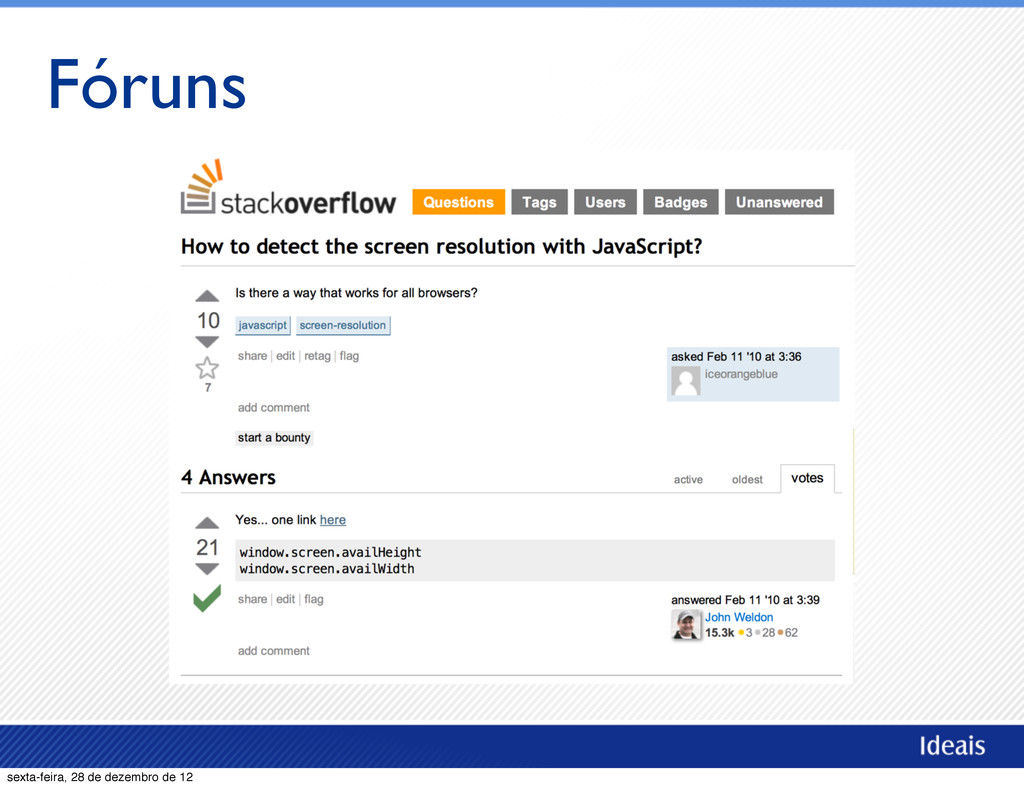Click the window.screen.availHeight code line
Image resolution: width=1024 pixels, height=788 pixels.
[x=330, y=552]
